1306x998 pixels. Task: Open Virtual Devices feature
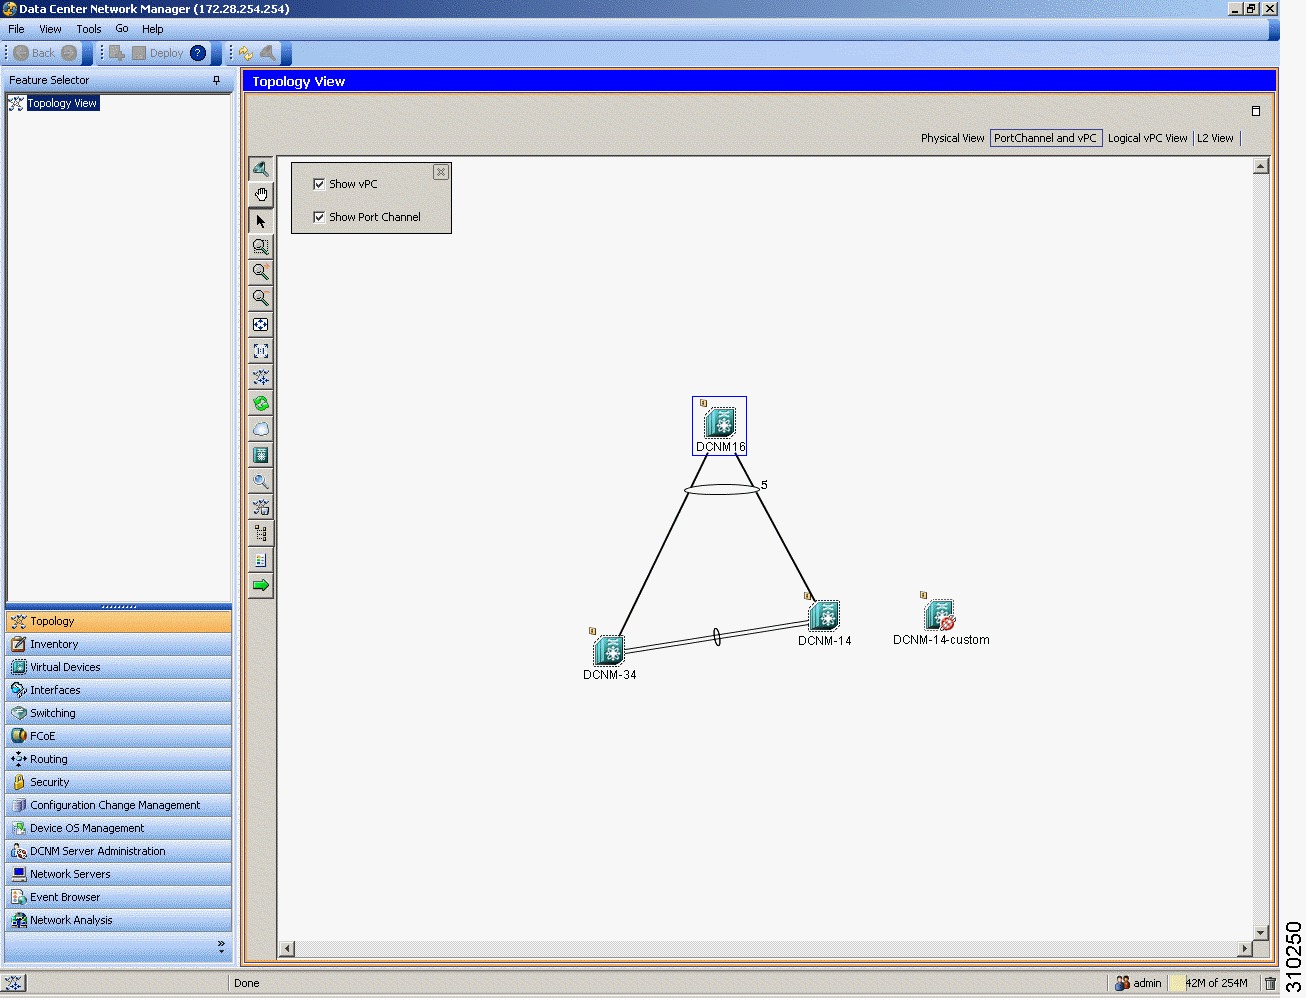(119, 667)
